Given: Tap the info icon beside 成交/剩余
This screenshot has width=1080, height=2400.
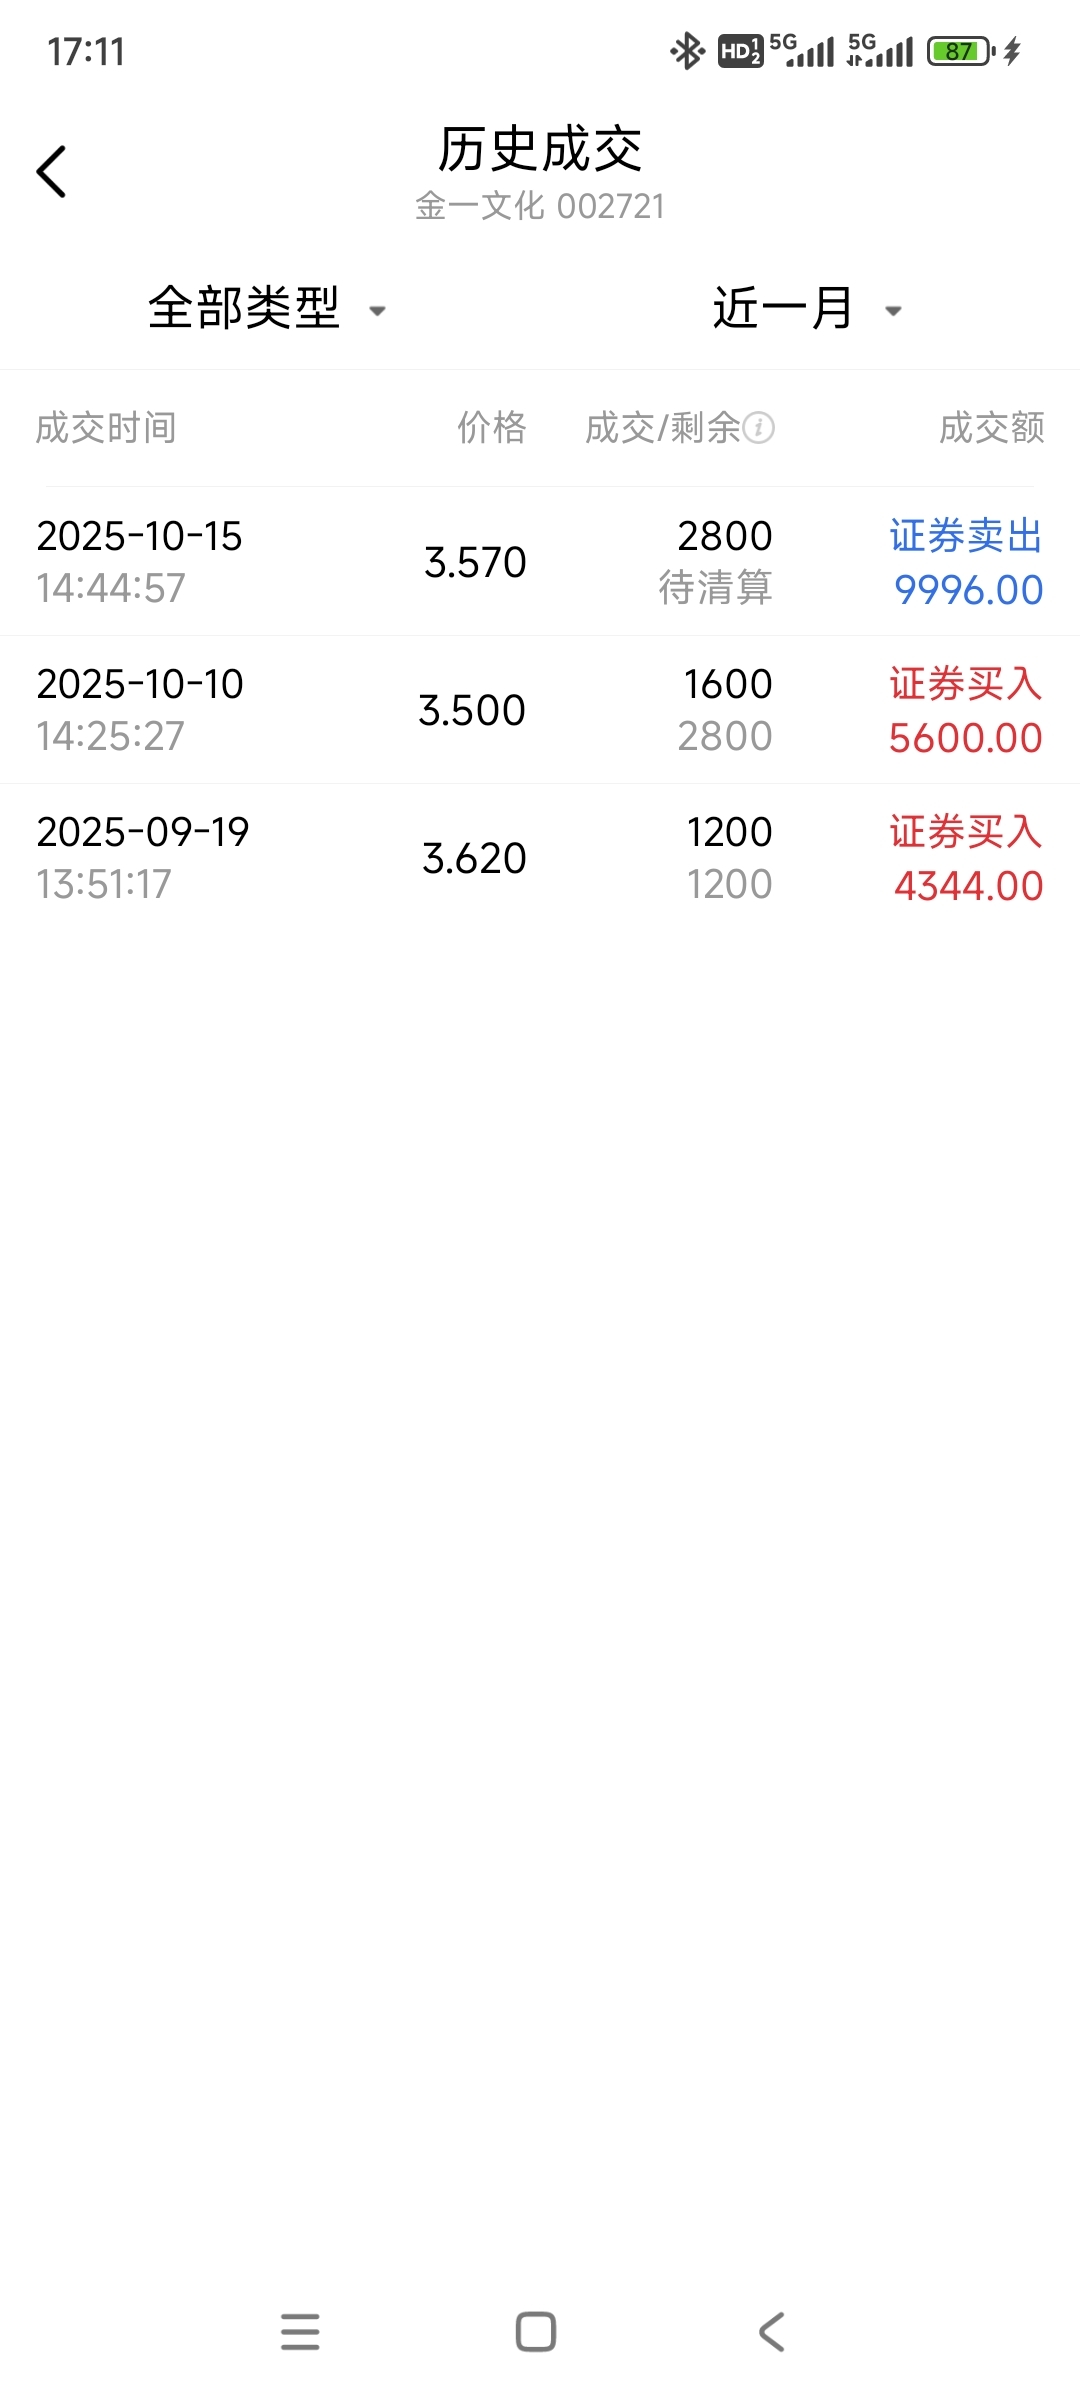Looking at the screenshot, I should click(x=758, y=428).
